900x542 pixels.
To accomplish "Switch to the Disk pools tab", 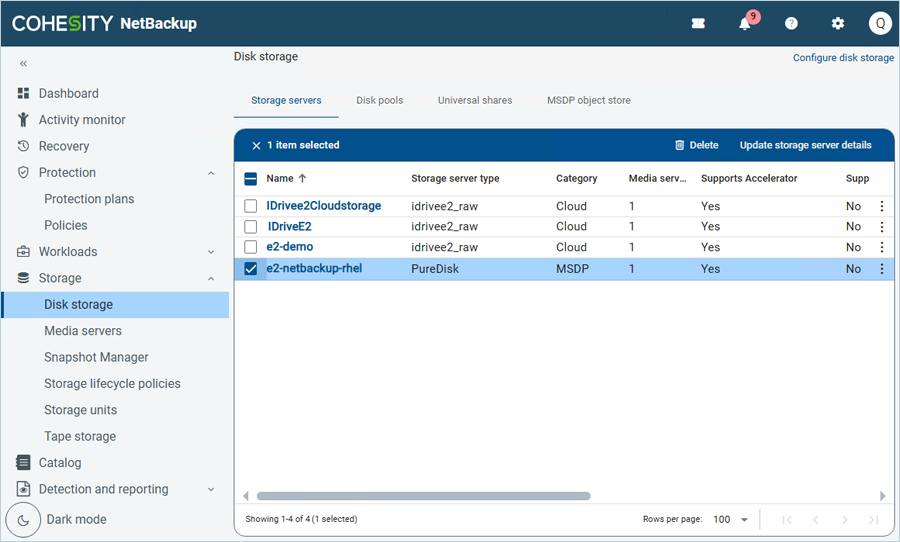I will (x=379, y=100).
